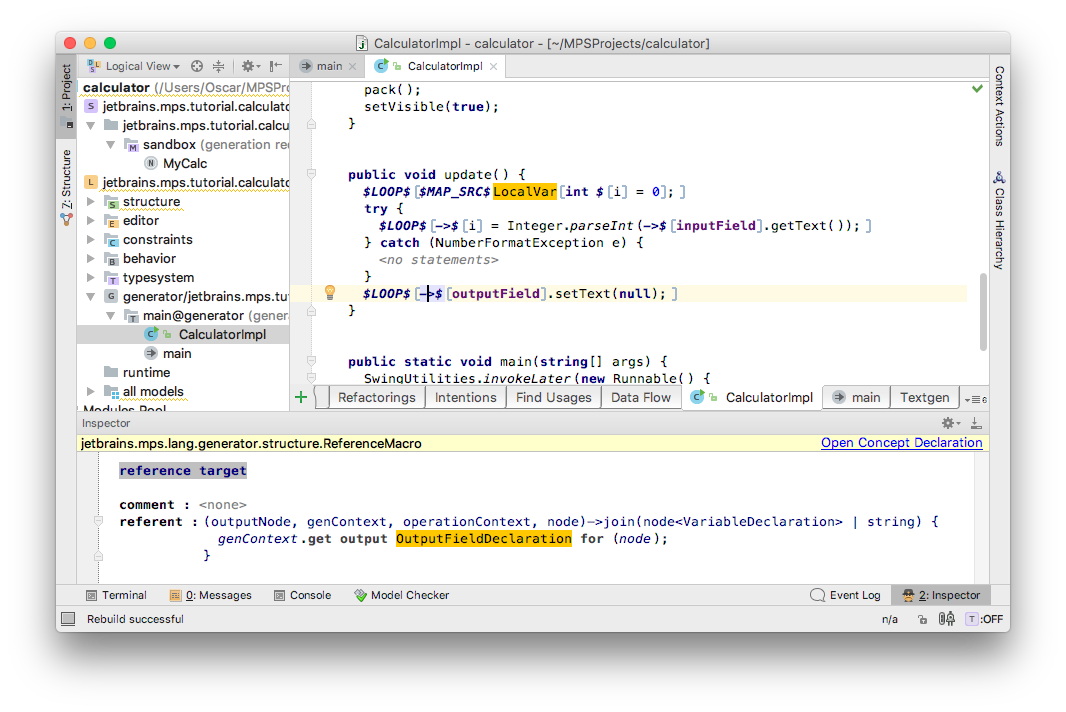This screenshot has height=712, width=1066.
Task: Toggle the read-only lock icon in the status bar
Action: [x=922, y=619]
